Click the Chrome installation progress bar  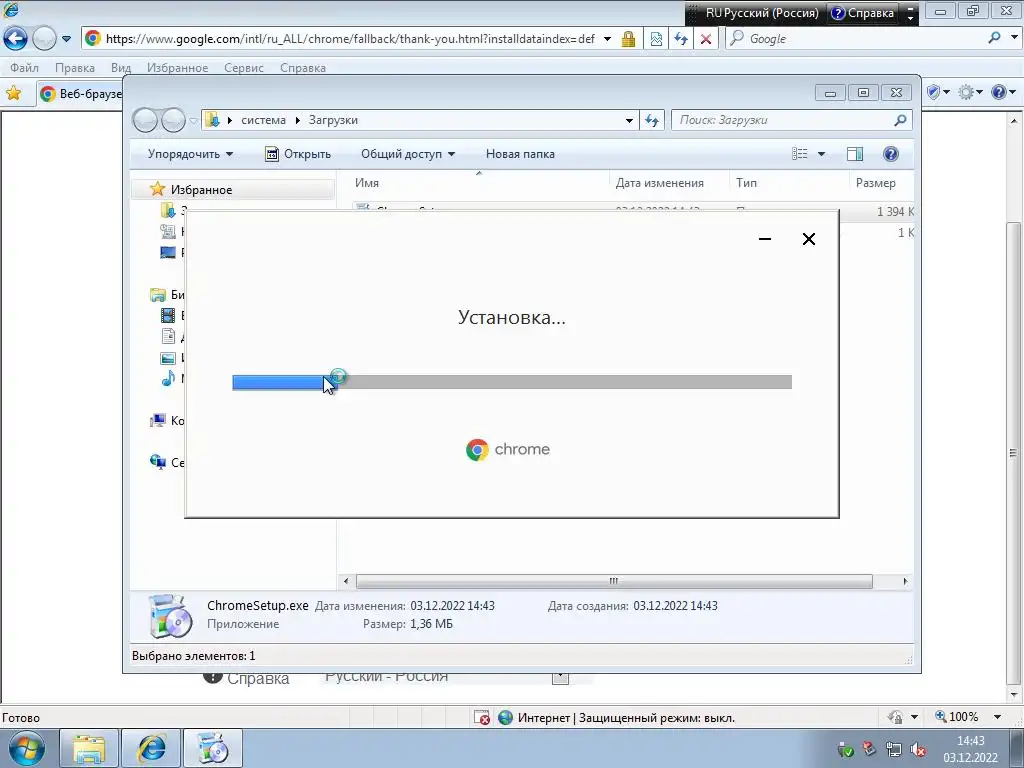512,383
